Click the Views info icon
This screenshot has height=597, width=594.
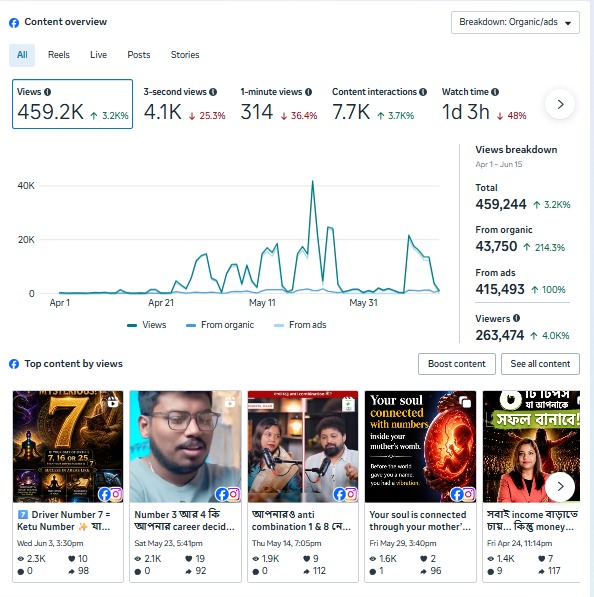pos(47,92)
